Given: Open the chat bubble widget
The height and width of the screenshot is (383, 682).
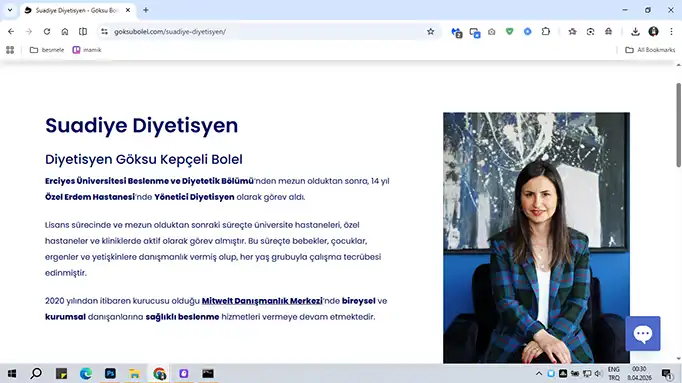Looking at the screenshot, I should pos(643,333).
